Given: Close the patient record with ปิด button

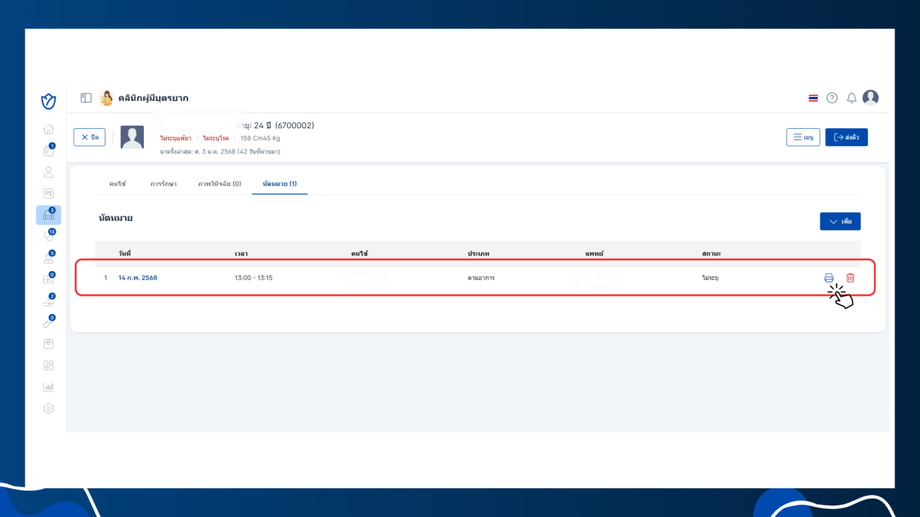Looking at the screenshot, I should [89, 137].
